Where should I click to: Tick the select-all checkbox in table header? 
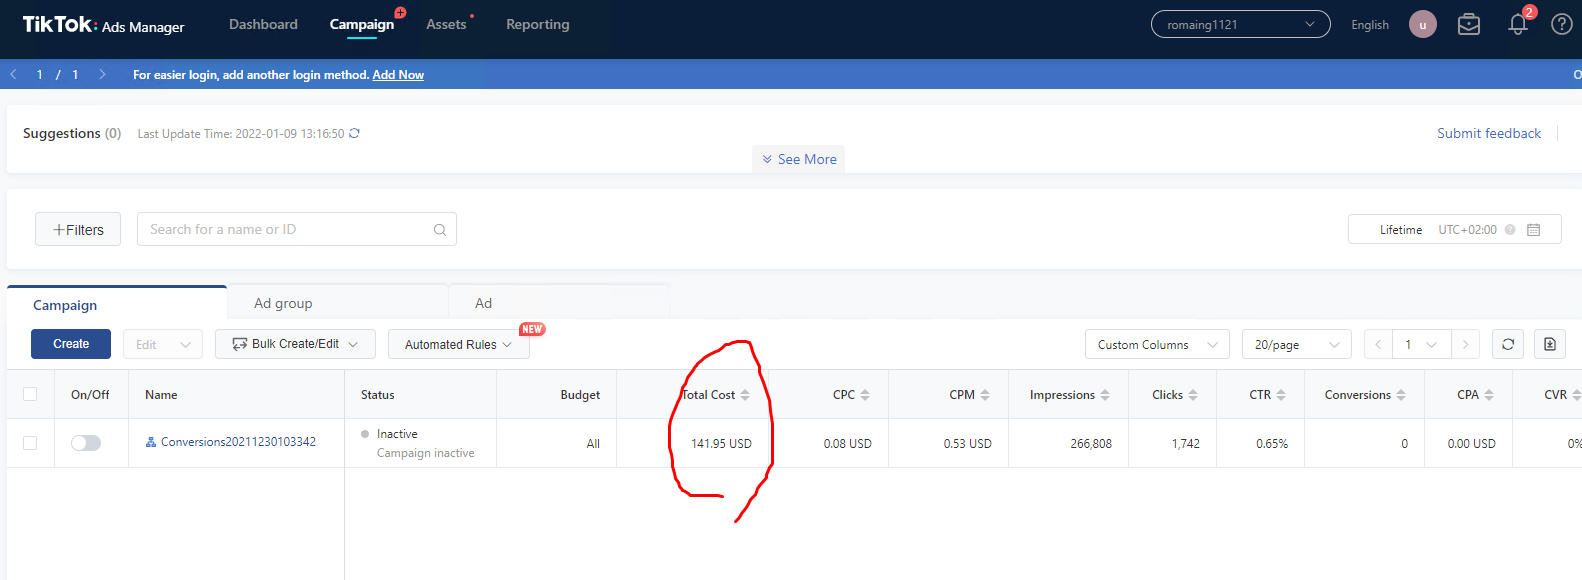tap(30, 394)
